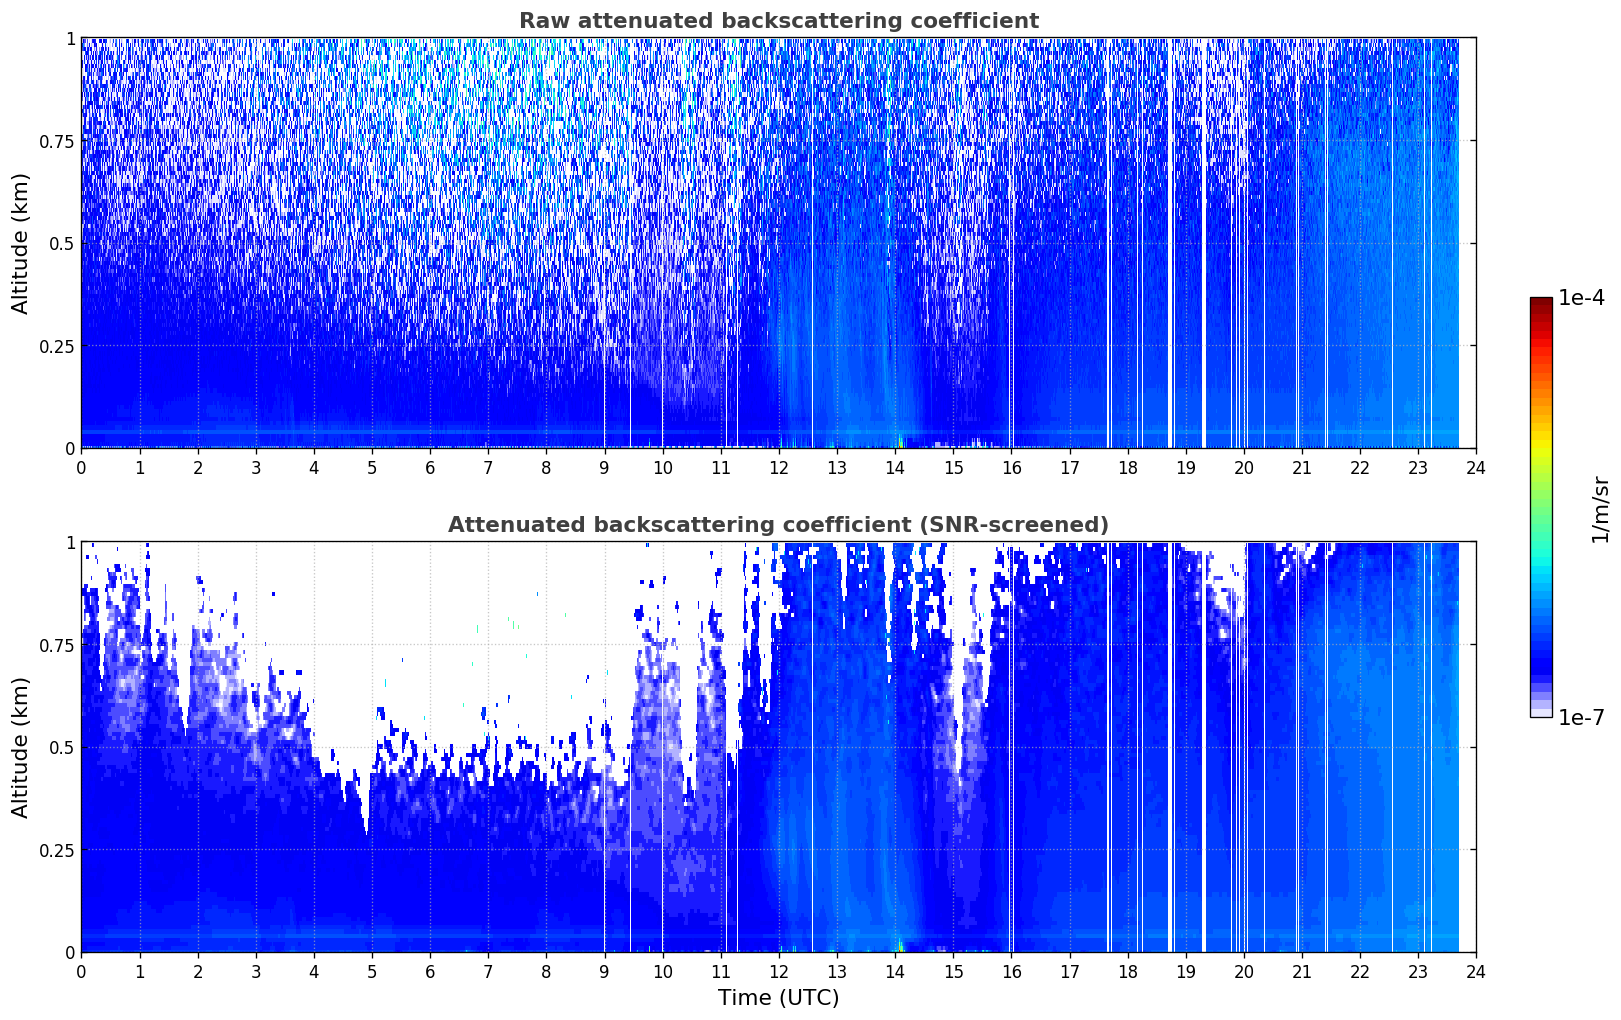The image size is (1621, 1020).
Task: Click x-axis tick "6" under the raw plot
Action: coord(430,467)
